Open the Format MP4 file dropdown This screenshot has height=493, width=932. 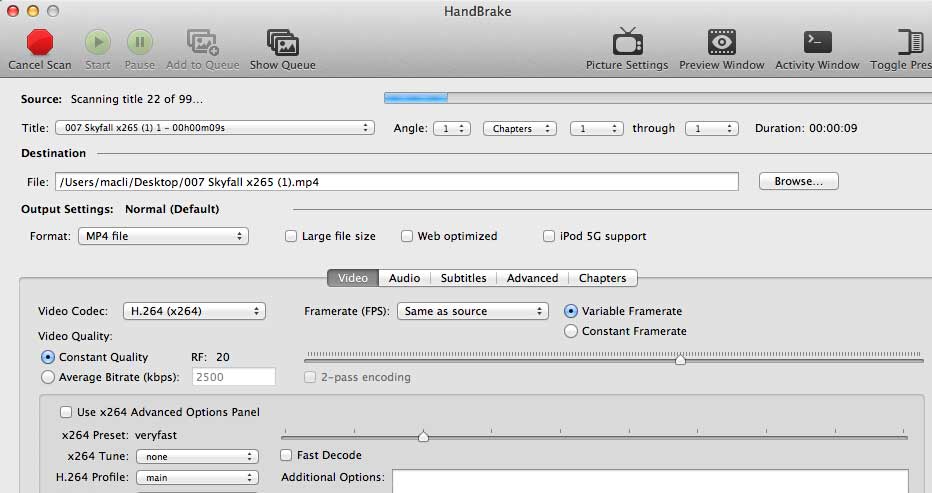(x=163, y=236)
